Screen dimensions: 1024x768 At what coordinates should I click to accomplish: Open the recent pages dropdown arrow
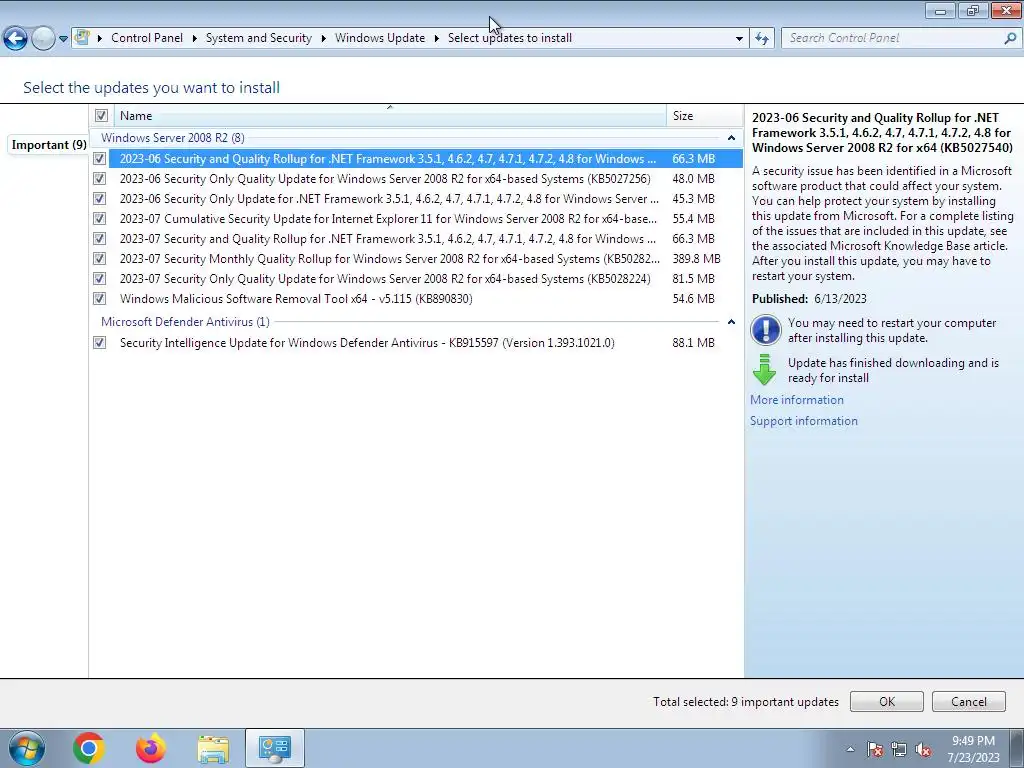click(x=63, y=39)
